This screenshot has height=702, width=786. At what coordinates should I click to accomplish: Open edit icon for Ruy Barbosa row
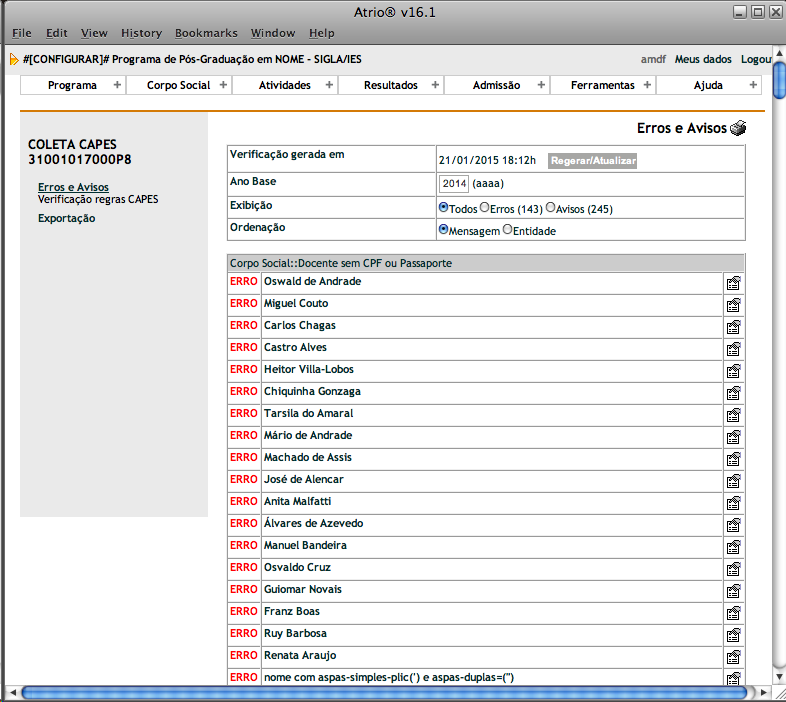click(x=733, y=635)
